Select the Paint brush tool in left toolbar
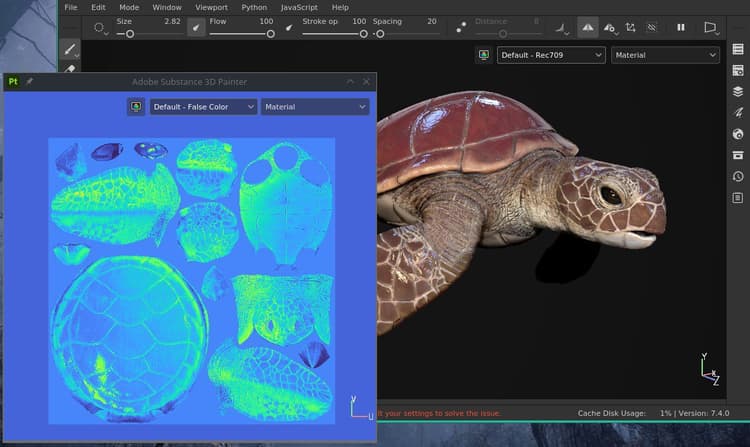750x447 pixels. (x=70, y=49)
